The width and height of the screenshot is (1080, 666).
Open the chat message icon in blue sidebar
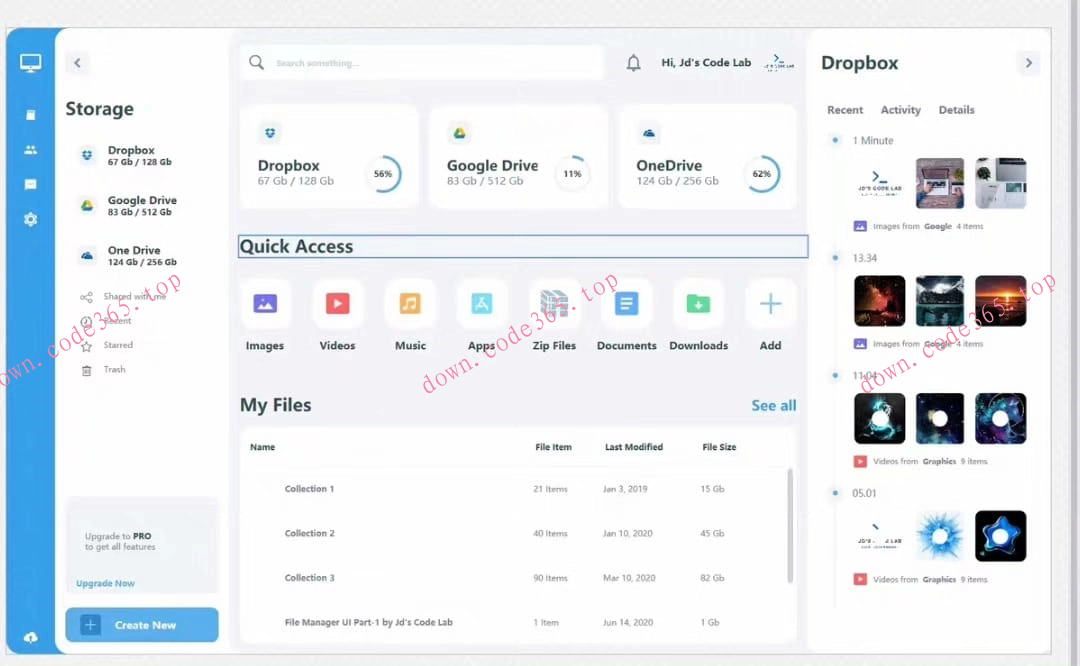[x=30, y=184]
